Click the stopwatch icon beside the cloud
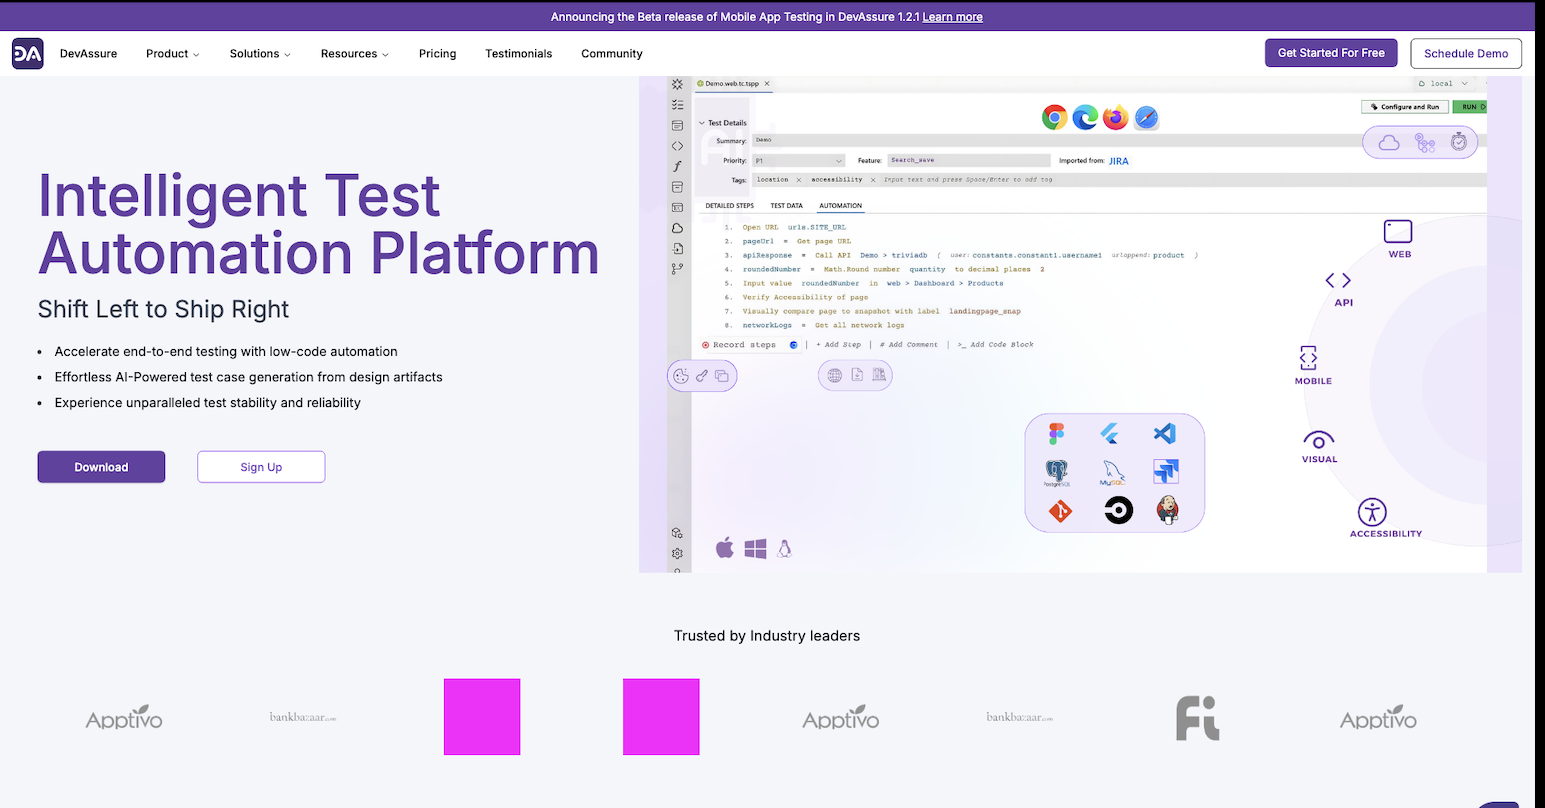1545x808 pixels. (x=1458, y=142)
